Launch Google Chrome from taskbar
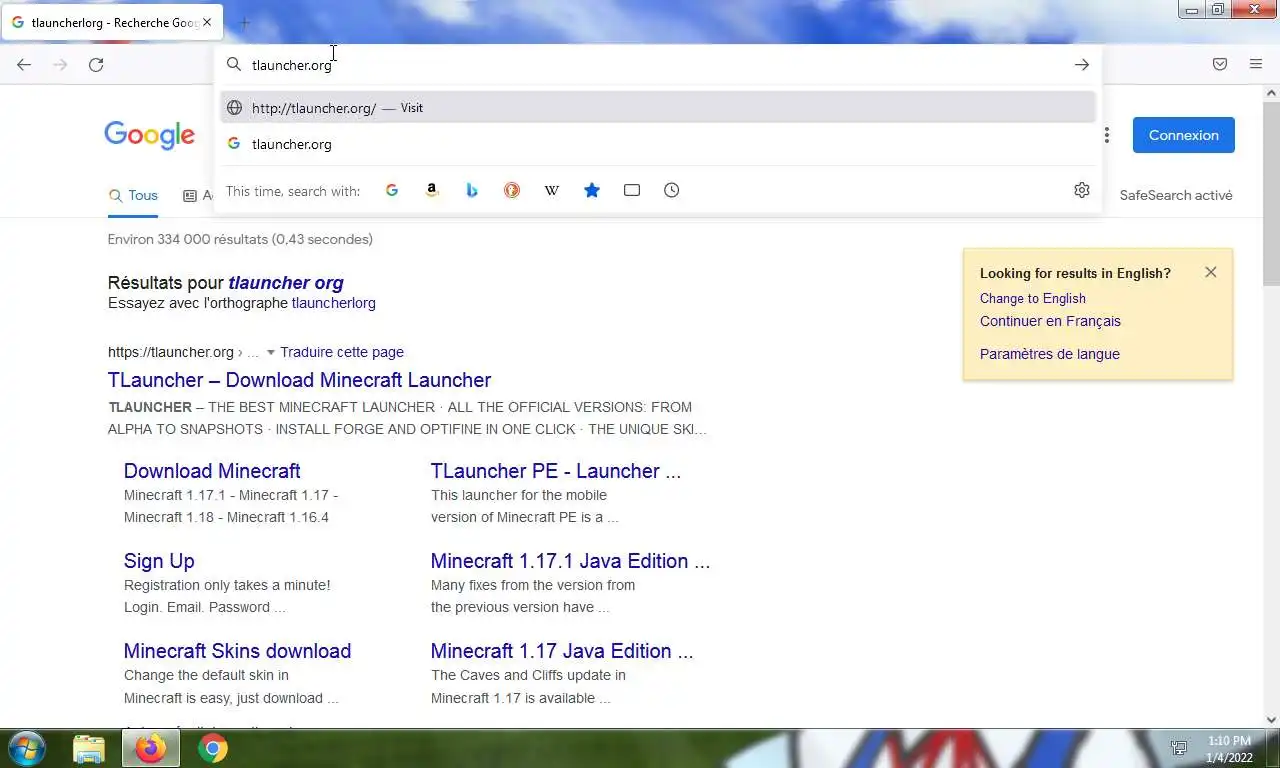 click(x=212, y=748)
